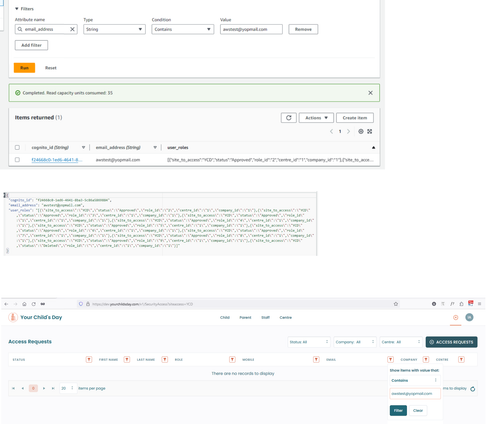This screenshot has width=500, height=444.
Task: Open the Contains operator dropdown in filter popup
Action: pos(415,380)
